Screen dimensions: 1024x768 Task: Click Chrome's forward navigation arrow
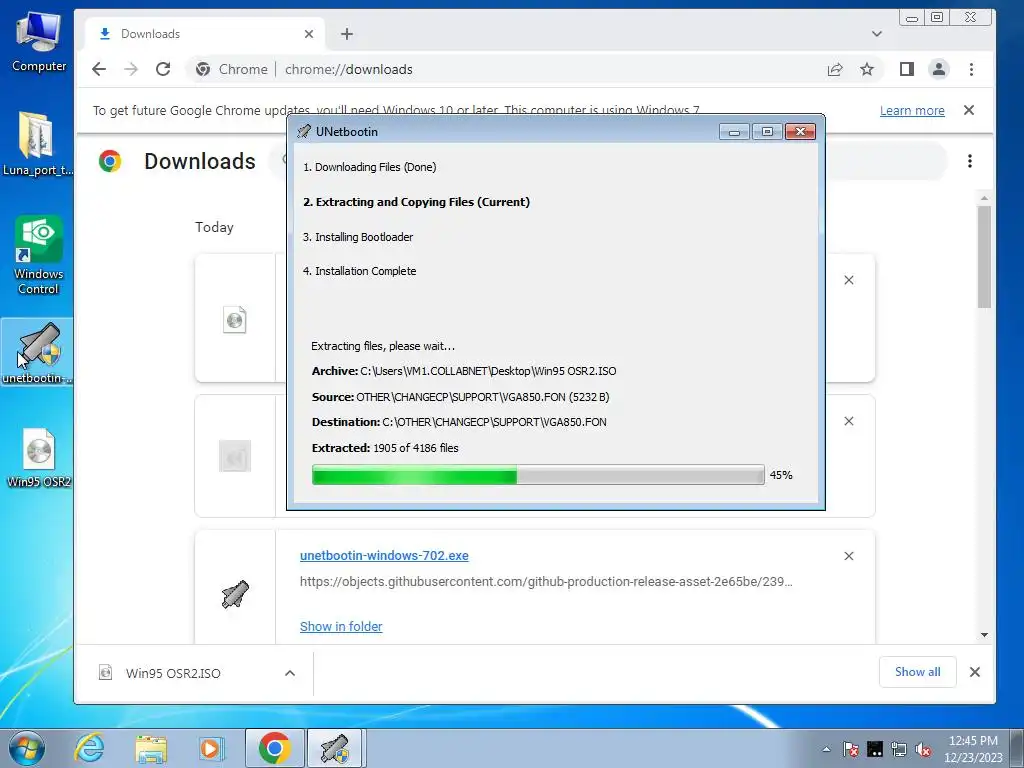pyautogui.click(x=131, y=69)
